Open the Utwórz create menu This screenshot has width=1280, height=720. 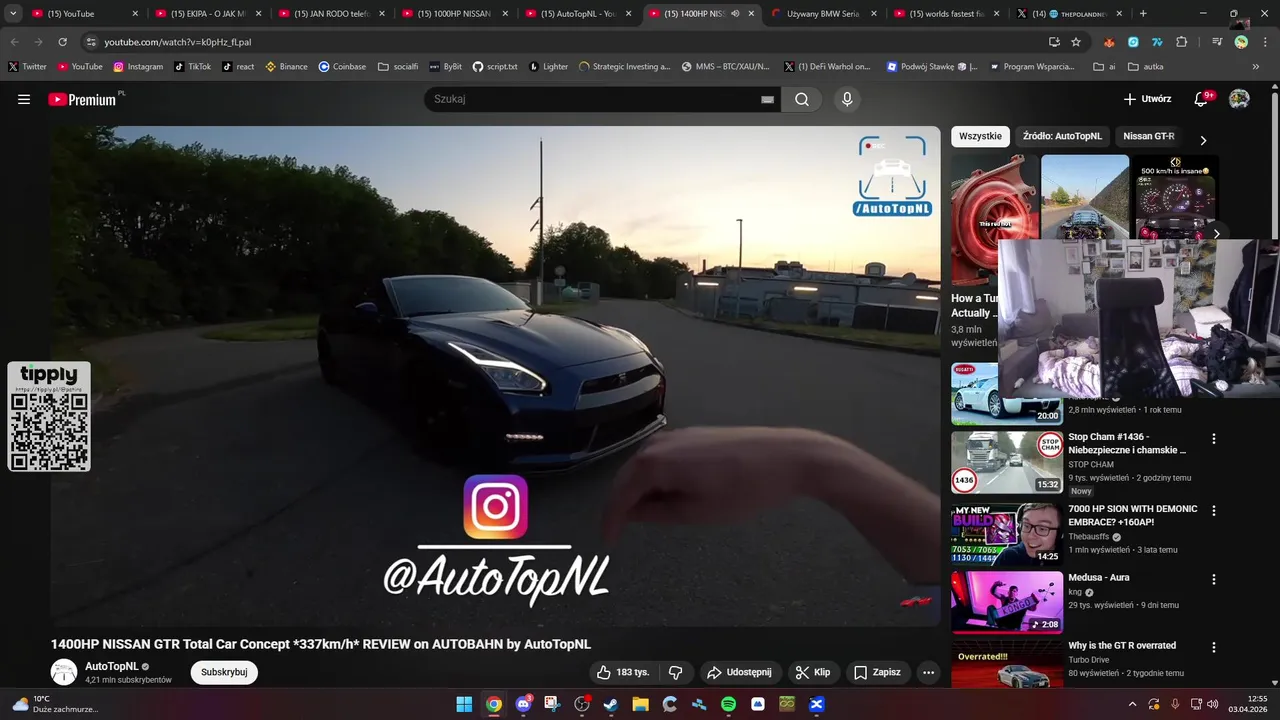click(x=1146, y=99)
